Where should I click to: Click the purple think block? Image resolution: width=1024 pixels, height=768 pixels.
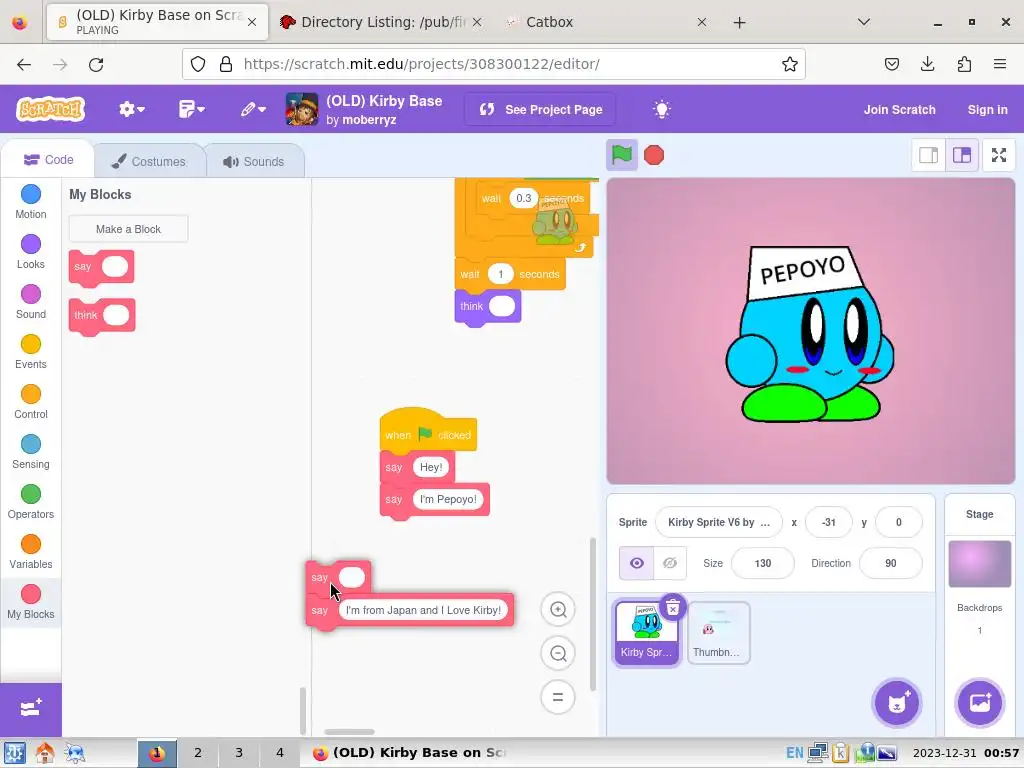pos(487,307)
